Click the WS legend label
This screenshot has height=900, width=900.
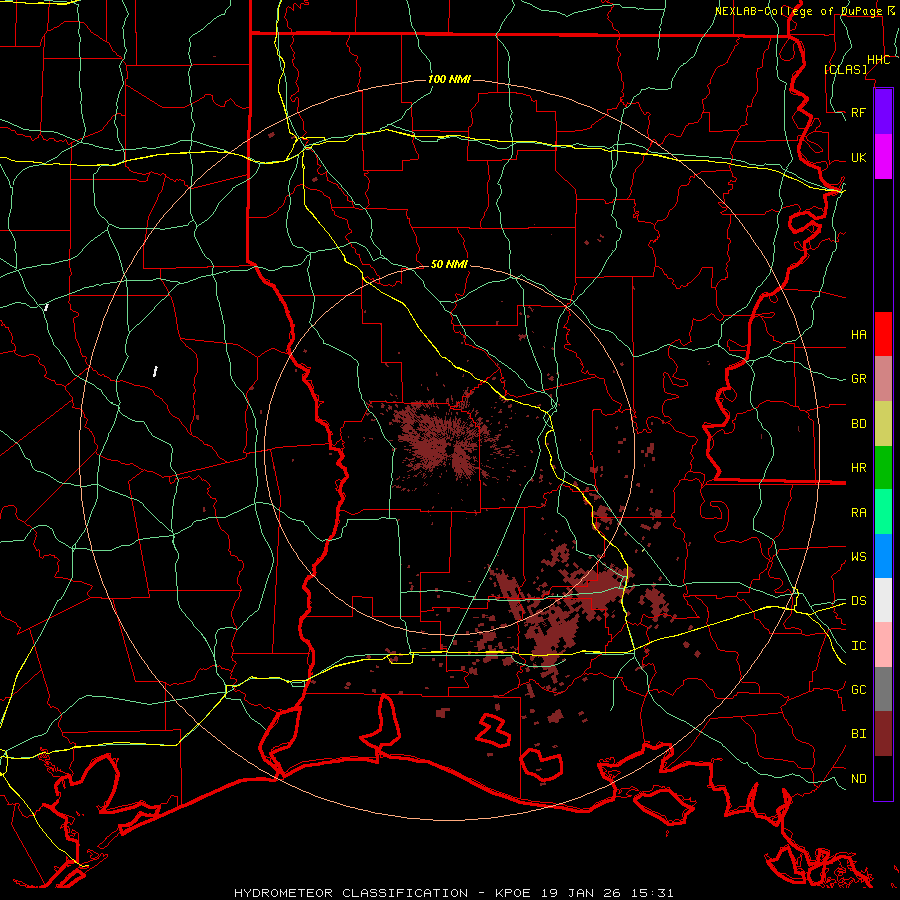point(858,557)
